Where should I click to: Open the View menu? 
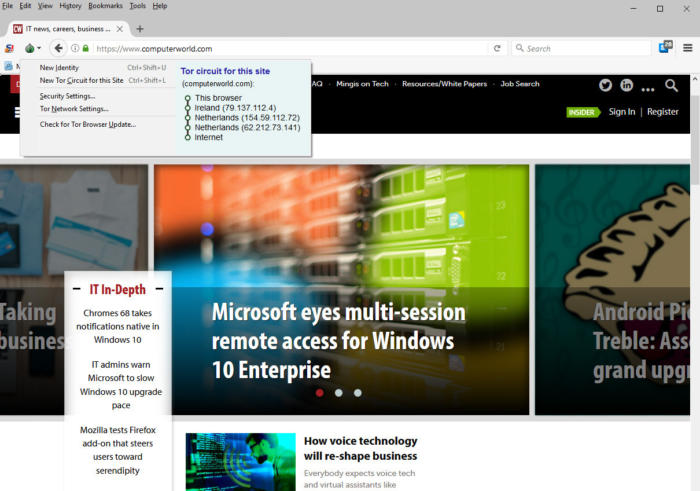coord(45,6)
